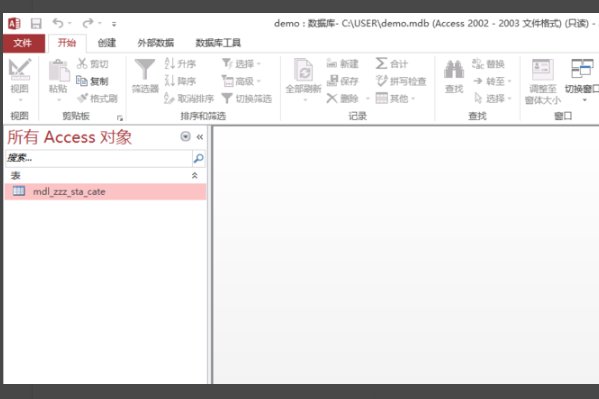Image resolution: width=599 pixels, height=399 pixels.
Task: Collapse the 表 tables group
Action: coord(194,175)
